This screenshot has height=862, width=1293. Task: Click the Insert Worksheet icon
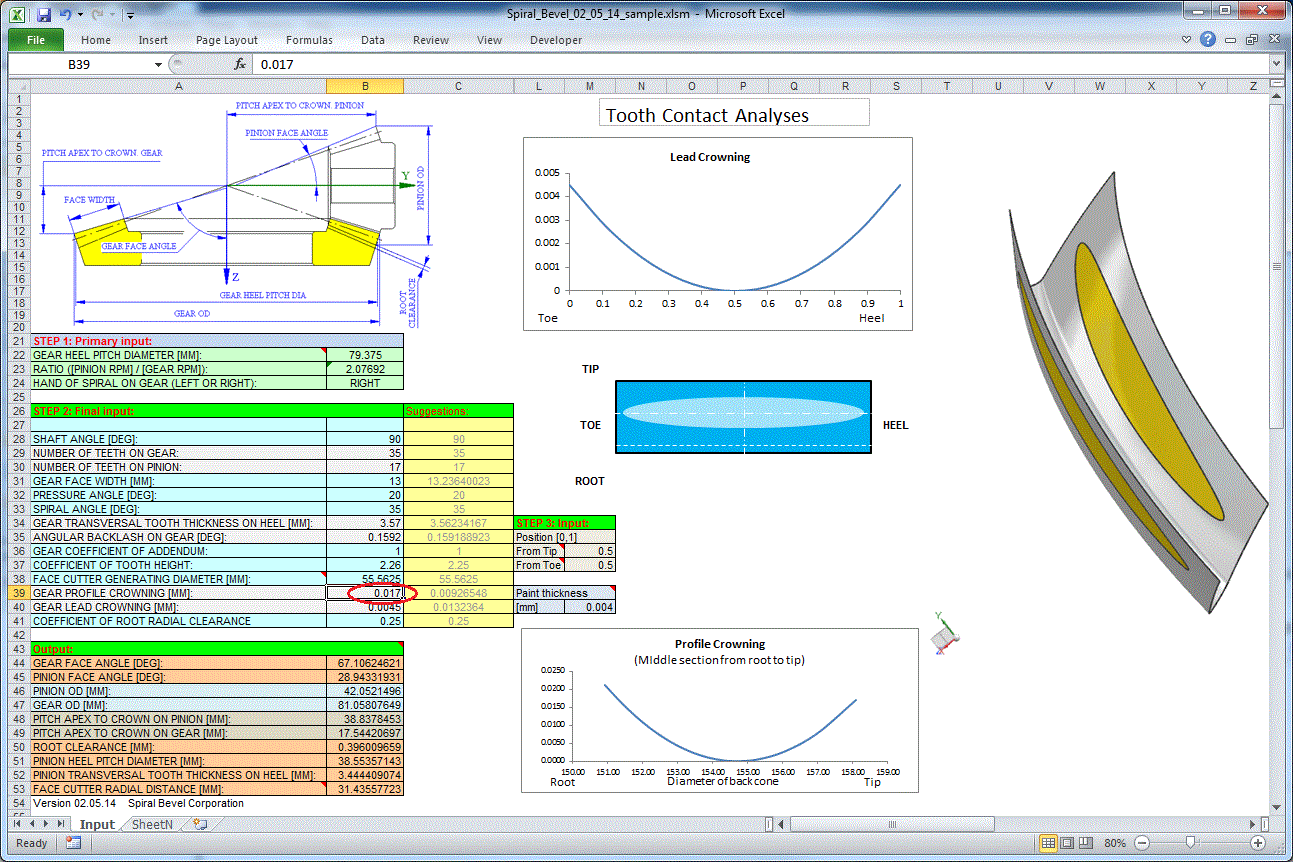pyautogui.click(x=200, y=824)
